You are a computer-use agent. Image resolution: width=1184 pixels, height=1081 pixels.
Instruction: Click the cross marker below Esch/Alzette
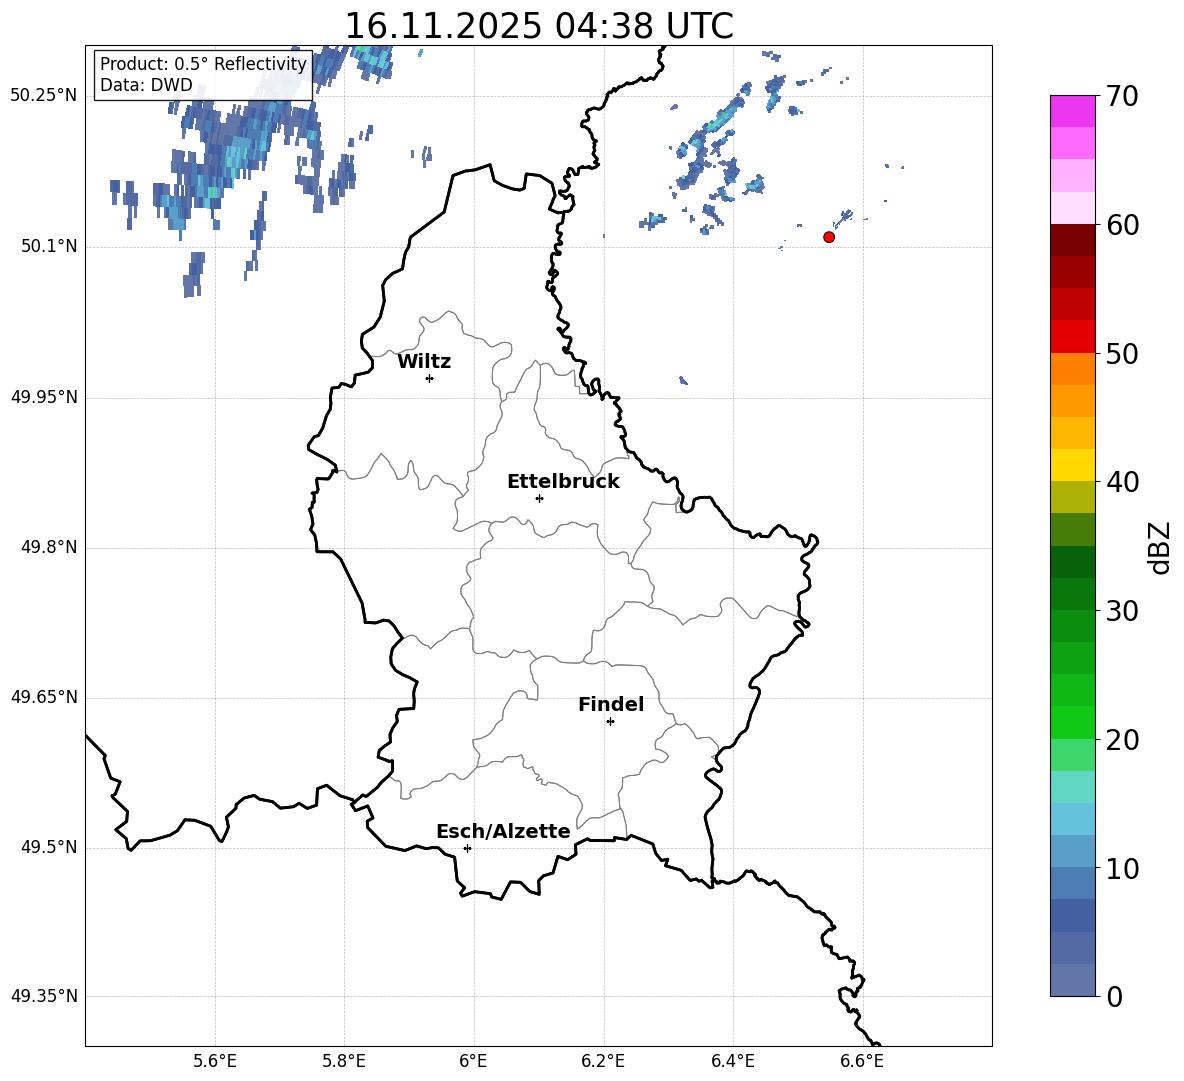coord(467,848)
